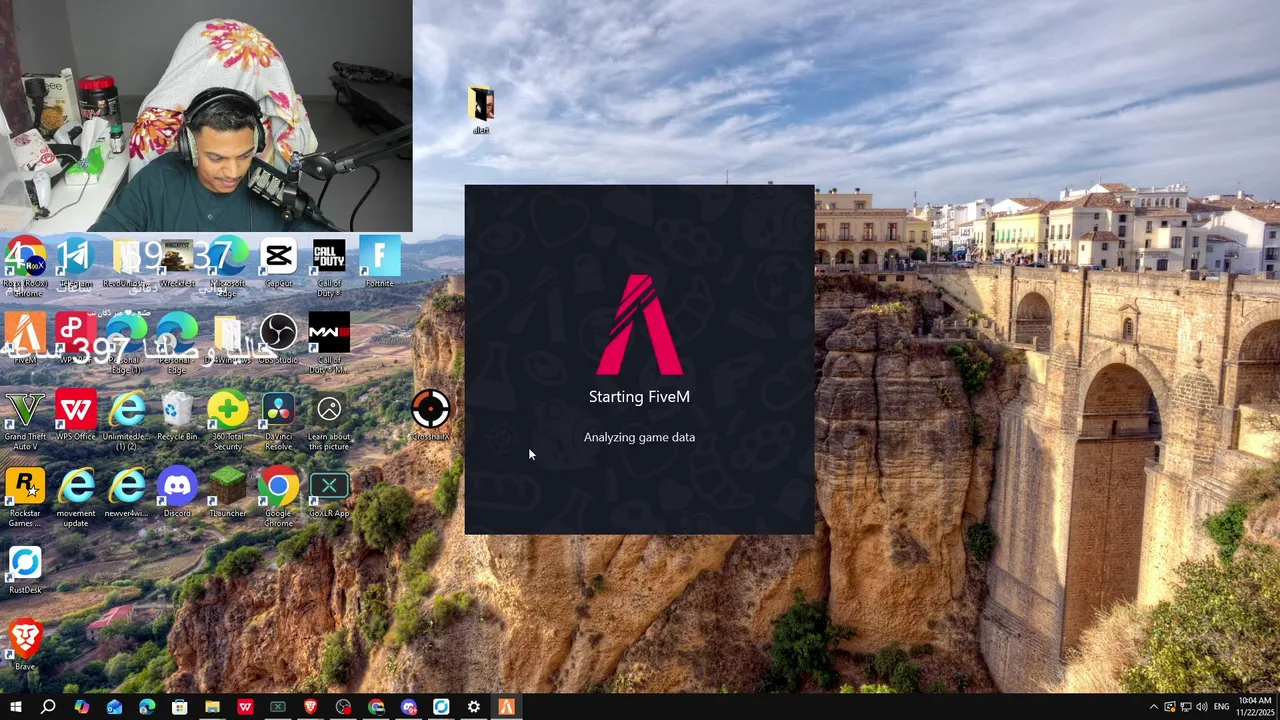Open the Microsoft Edge desktop shortcut
This screenshot has width=1280, height=720.
pyautogui.click(x=228, y=265)
